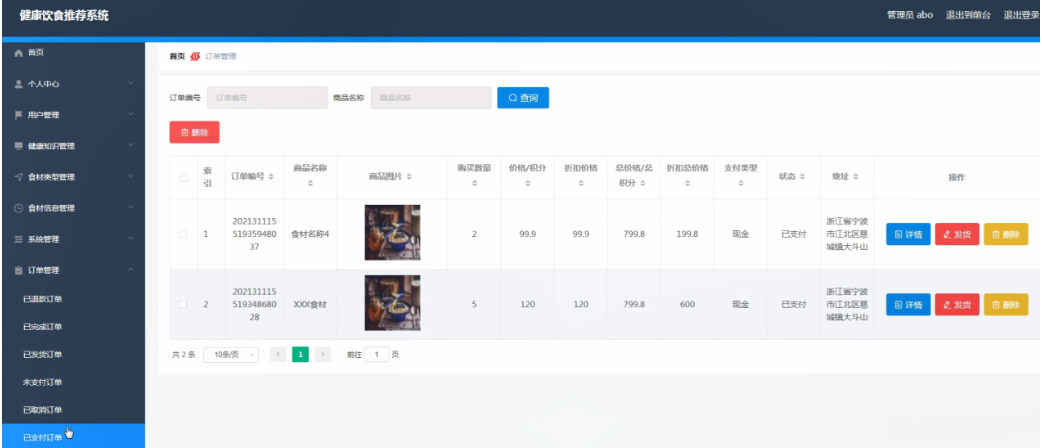Viewport: 1042px width, 448px height.
Task: Click 退出登录 in the header
Action: click(1021, 15)
